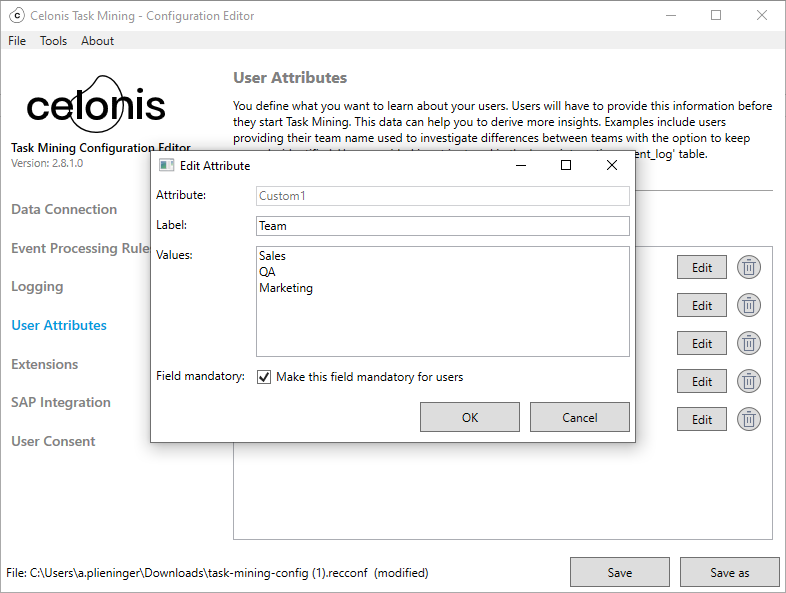The image size is (786, 593).
Task: Click the Label input field containing Team
Action: pos(443,226)
